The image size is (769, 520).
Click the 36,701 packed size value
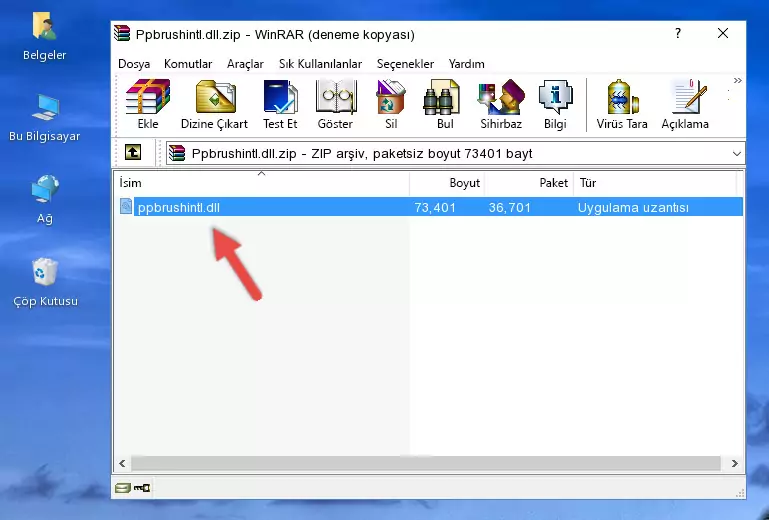pyautogui.click(x=510, y=208)
